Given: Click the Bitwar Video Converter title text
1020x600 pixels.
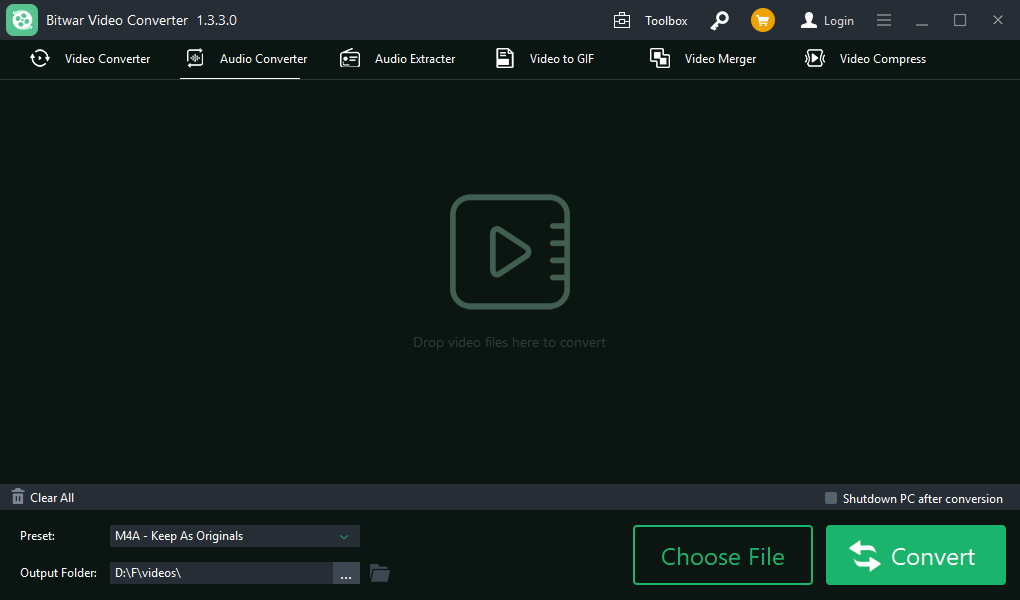Looking at the screenshot, I should 117,20.
